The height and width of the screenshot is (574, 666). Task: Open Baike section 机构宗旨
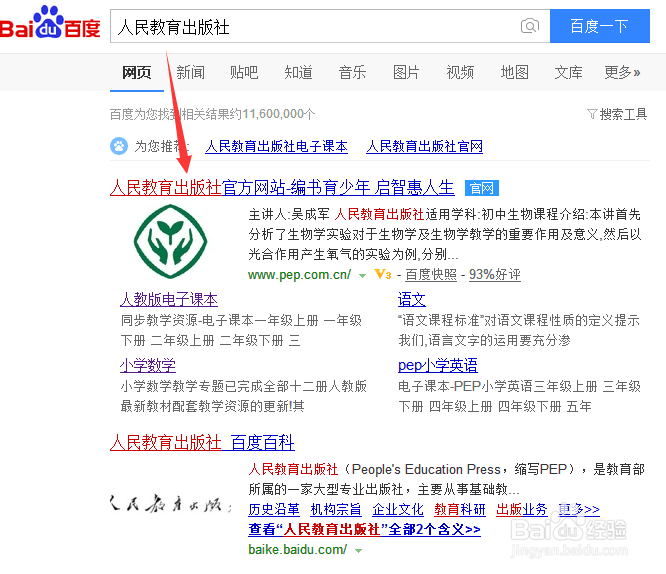click(336, 509)
